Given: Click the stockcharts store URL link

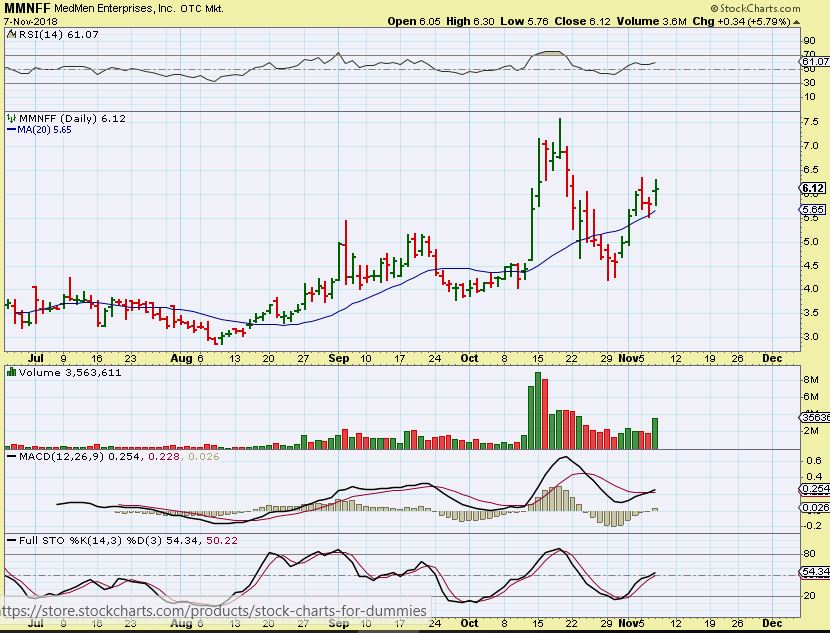Looking at the screenshot, I should (213, 611).
